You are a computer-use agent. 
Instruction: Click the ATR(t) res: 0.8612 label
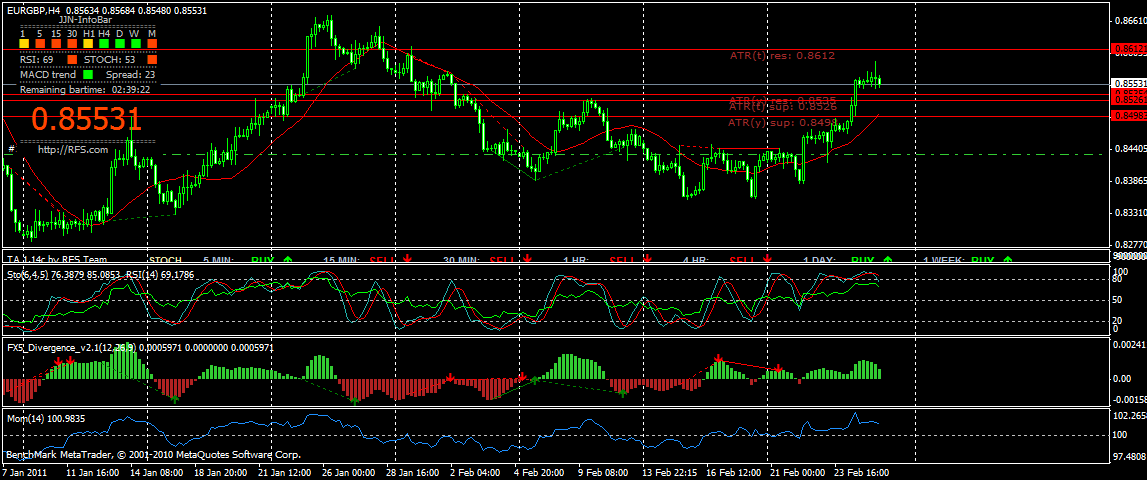coord(782,55)
